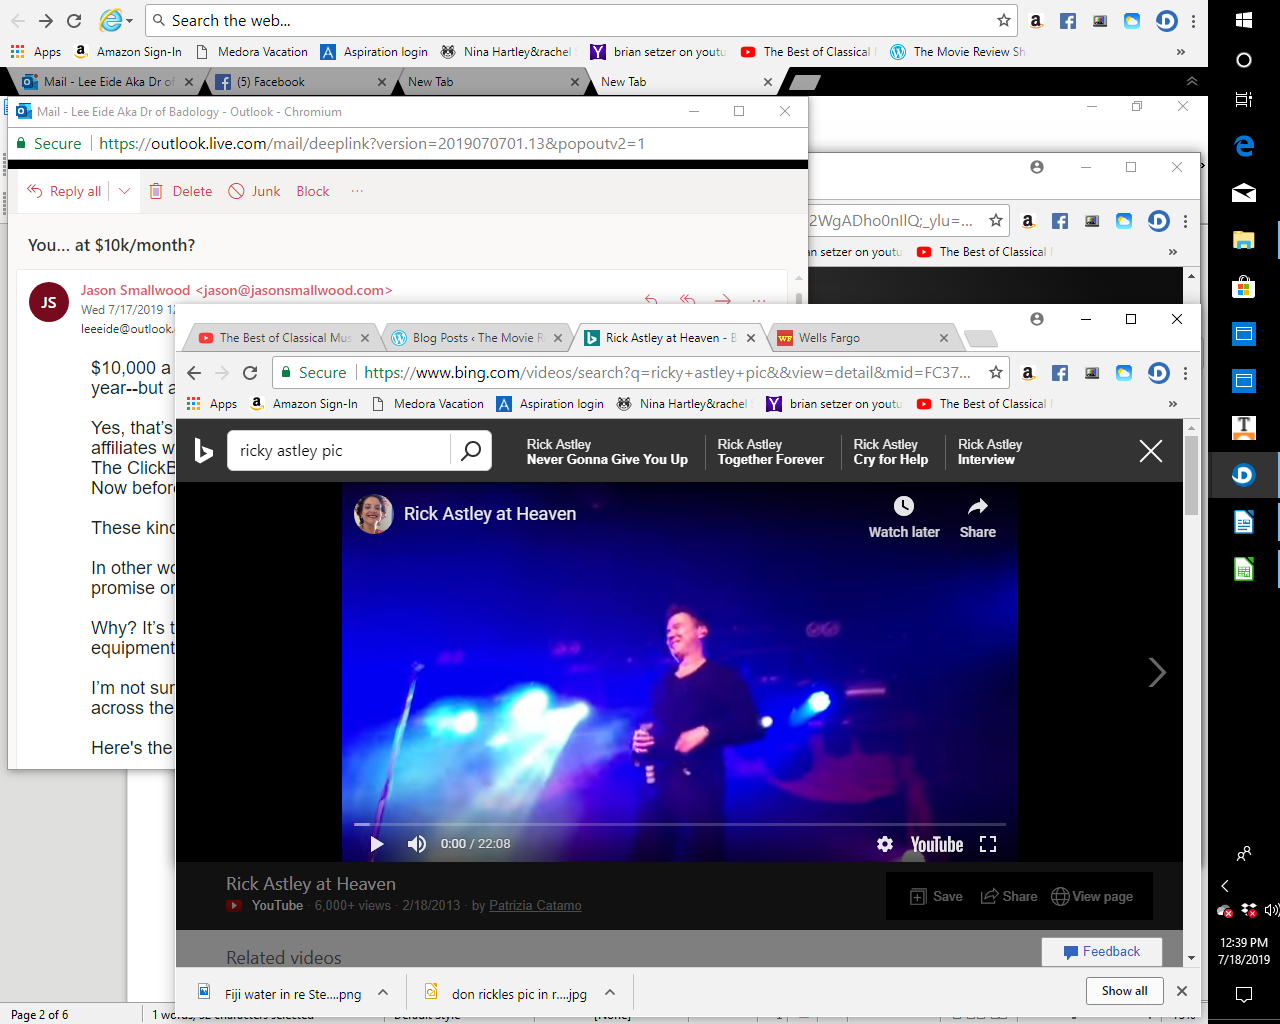Open YouTube player settings gear
This screenshot has width=1280, height=1024.
point(885,844)
